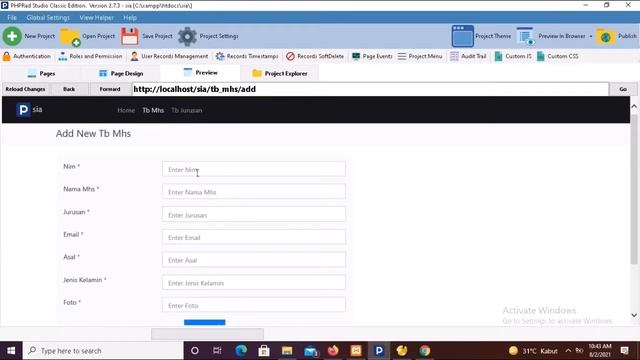Image resolution: width=640 pixels, height=360 pixels.
Task: Click the Go button
Action: pos(623,89)
